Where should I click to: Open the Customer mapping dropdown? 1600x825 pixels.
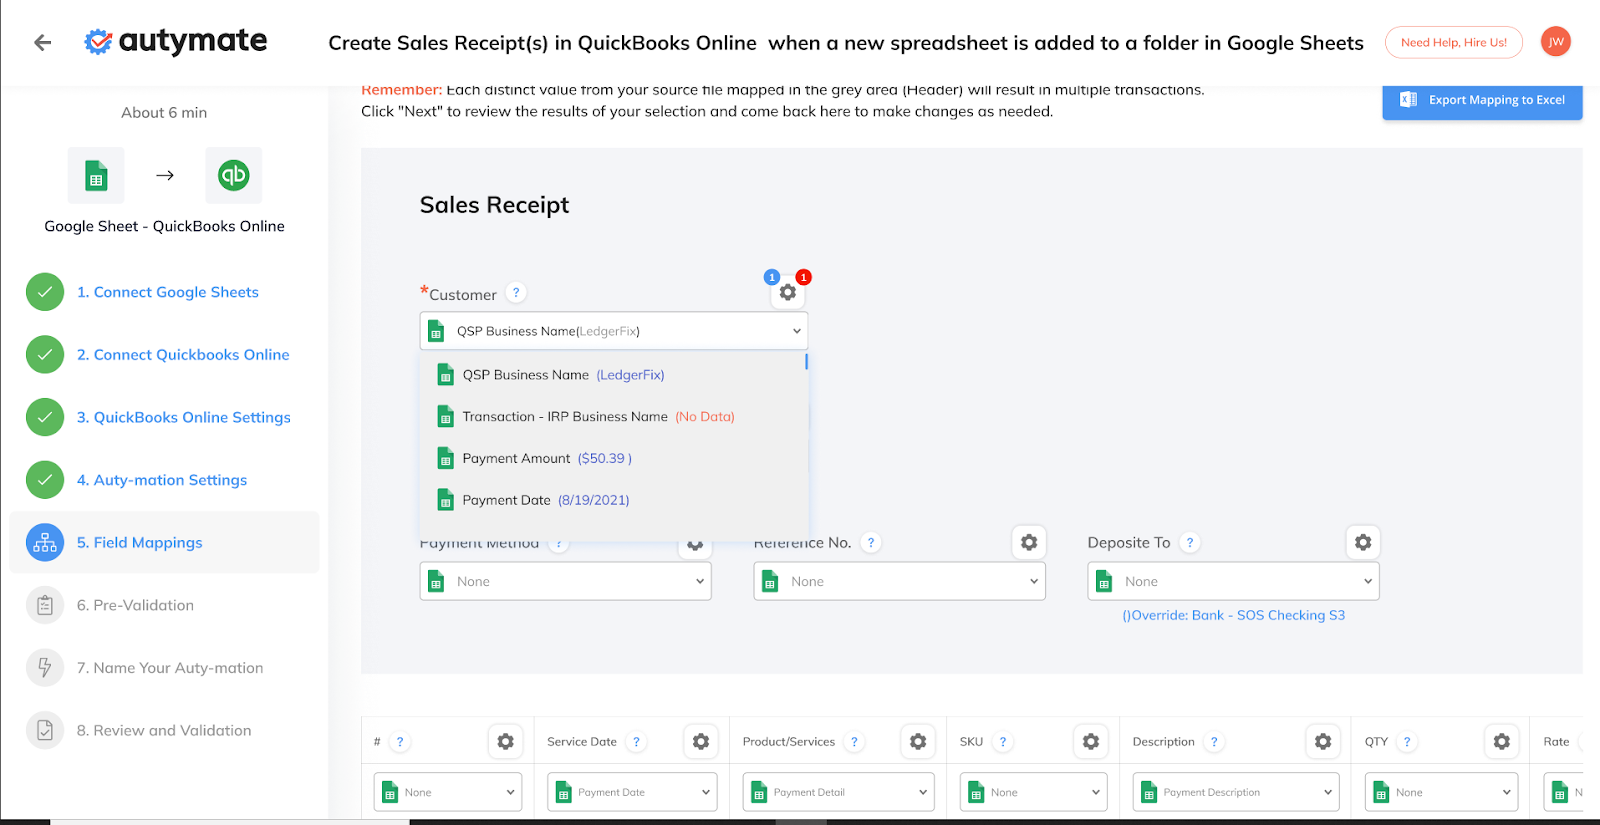[x=614, y=331]
